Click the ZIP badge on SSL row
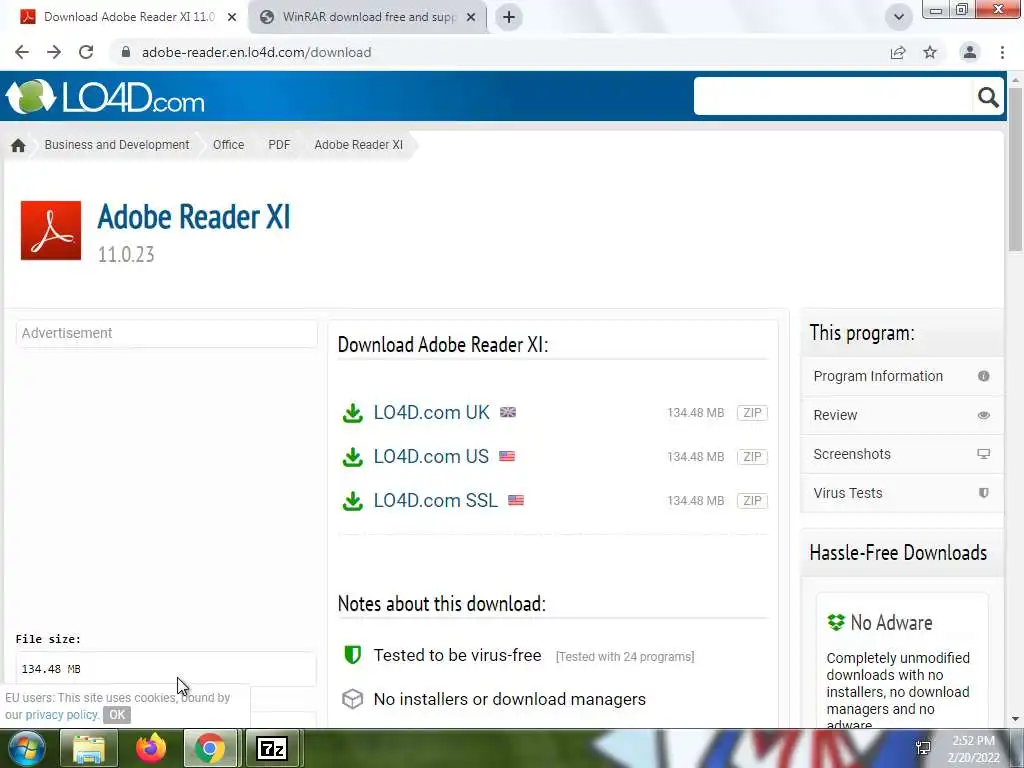 [752, 500]
